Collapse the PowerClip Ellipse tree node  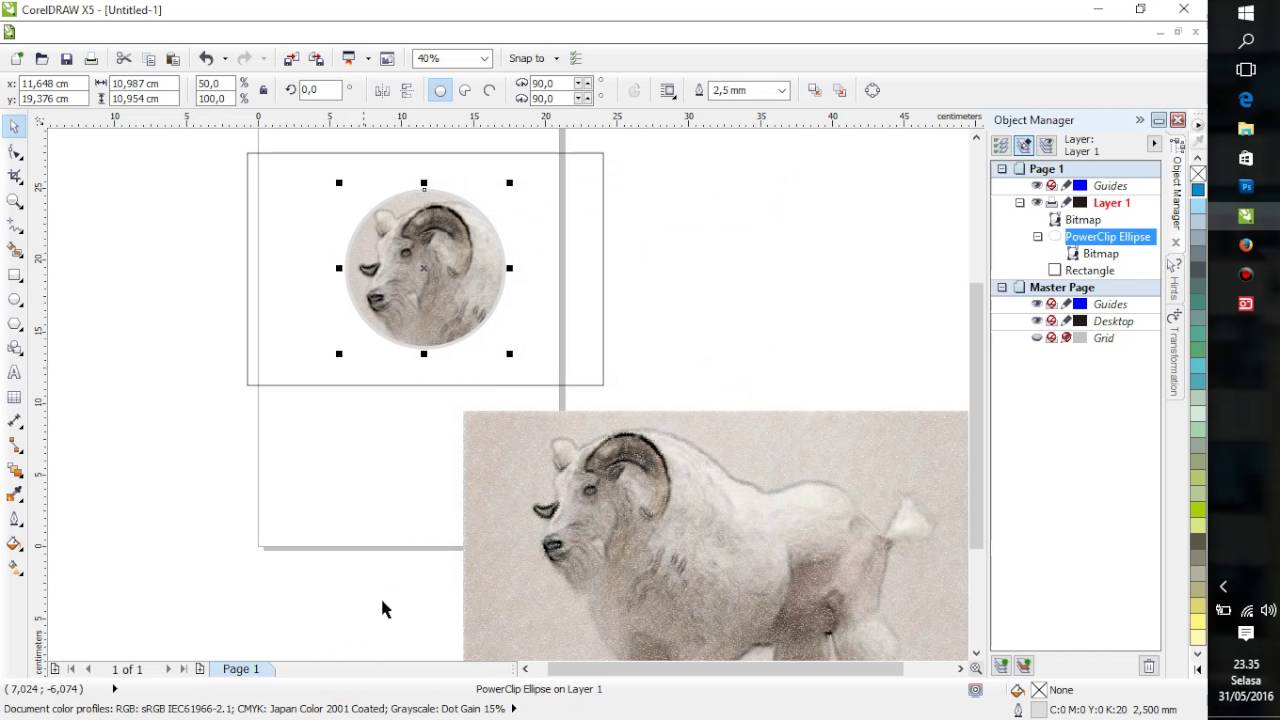pyautogui.click(x=1037, y=237)
